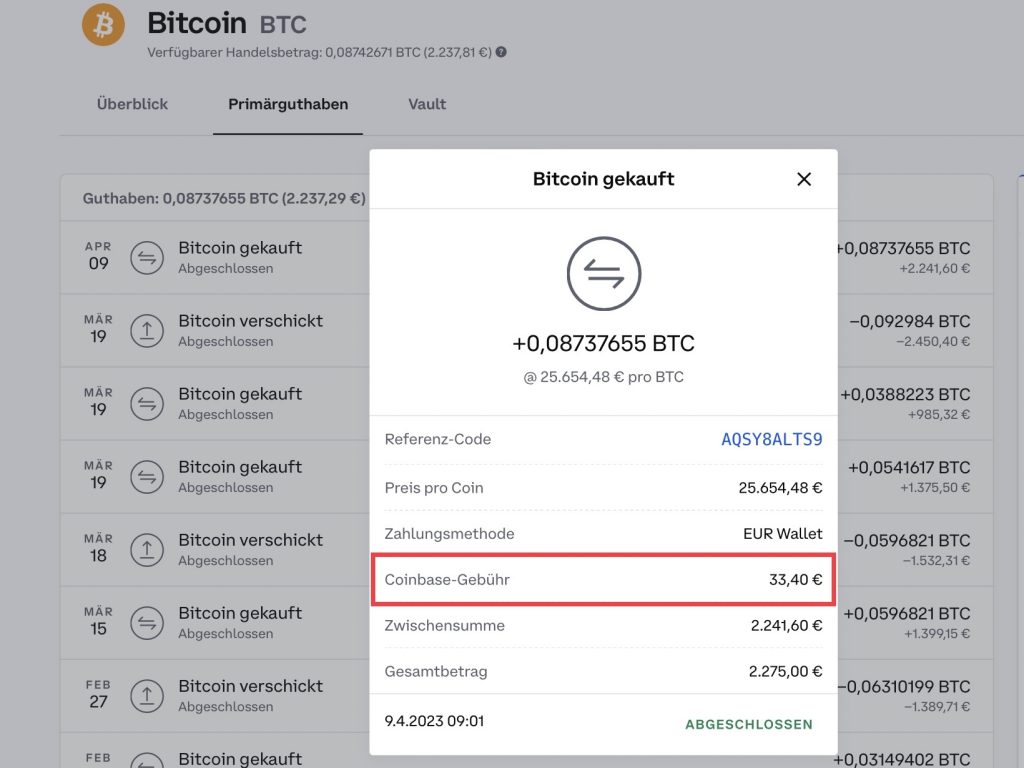This screenshot has height=768, width=1024.
Task: Select the Primärguthaben tab
Action: 288,104
